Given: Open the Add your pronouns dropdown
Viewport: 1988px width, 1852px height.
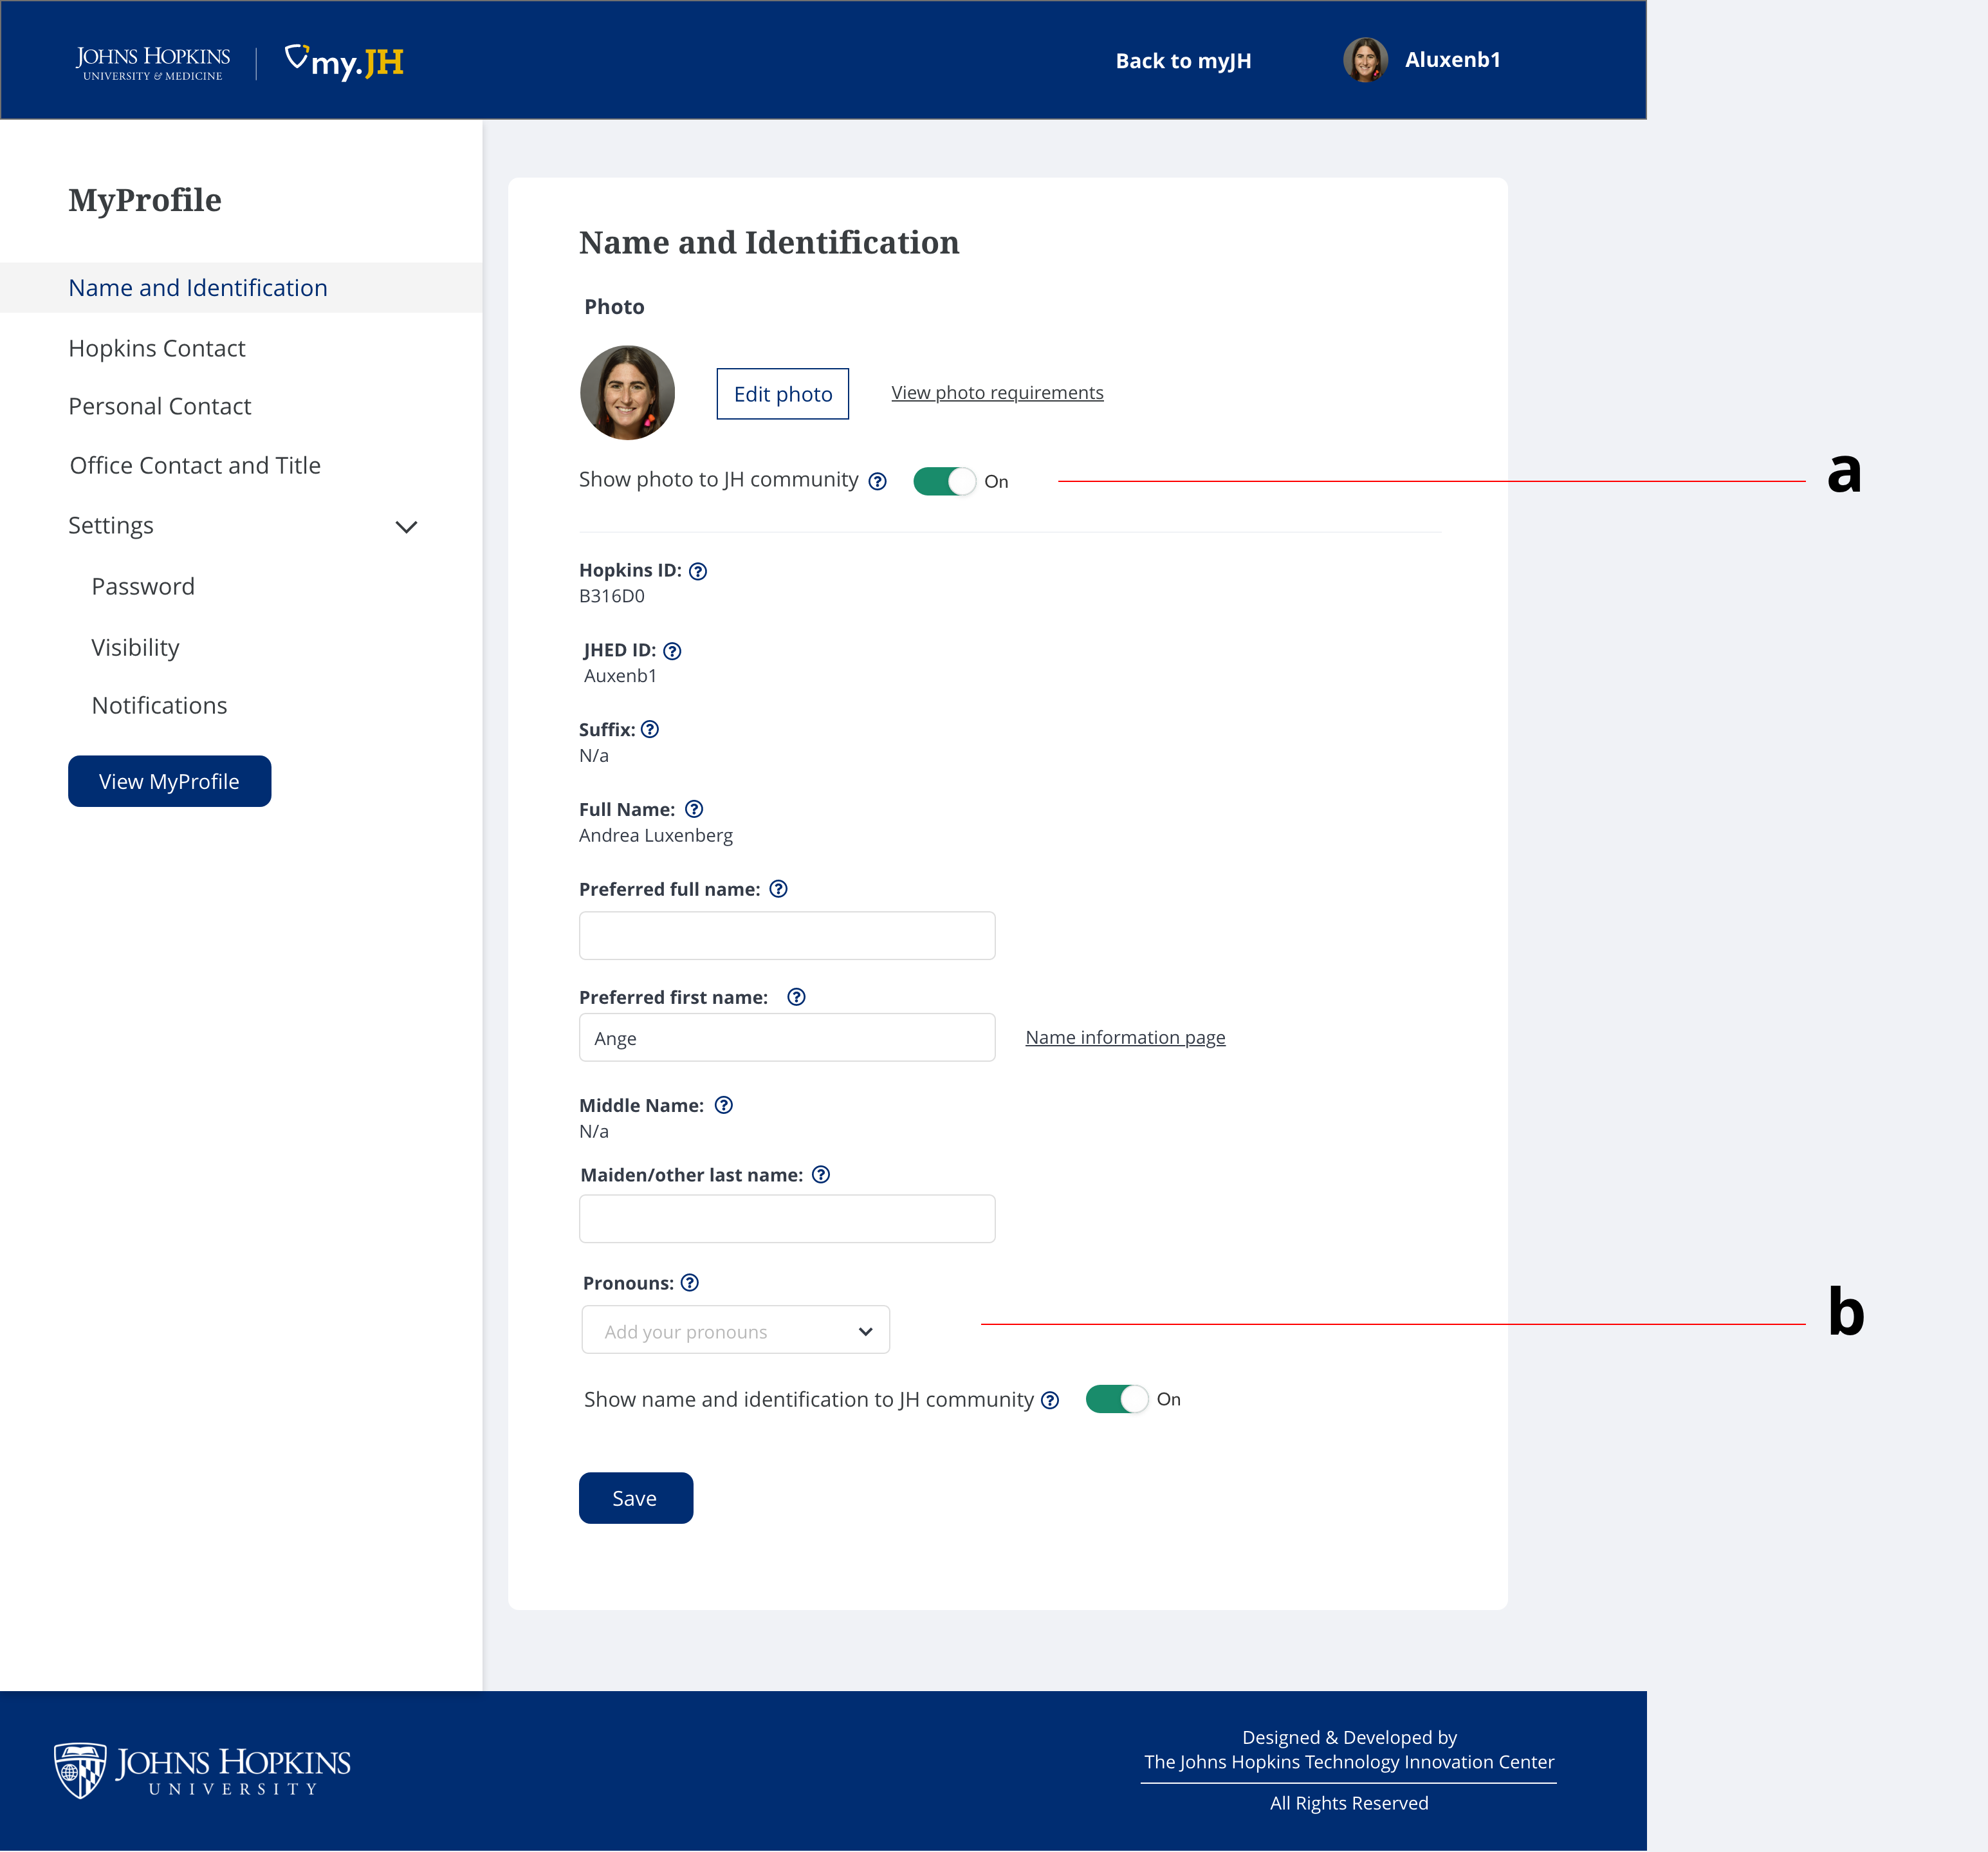Looking at the screenshot, I should [736, 1330].
